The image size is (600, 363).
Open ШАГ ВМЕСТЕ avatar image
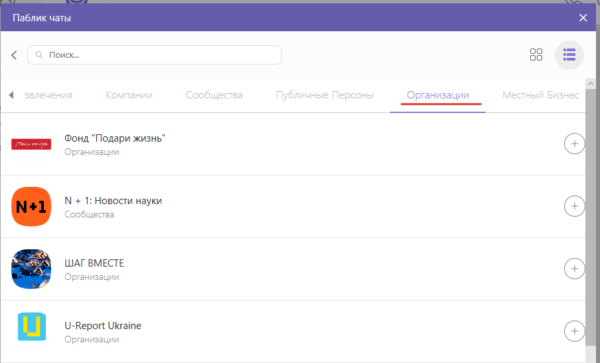pos(31,269)
